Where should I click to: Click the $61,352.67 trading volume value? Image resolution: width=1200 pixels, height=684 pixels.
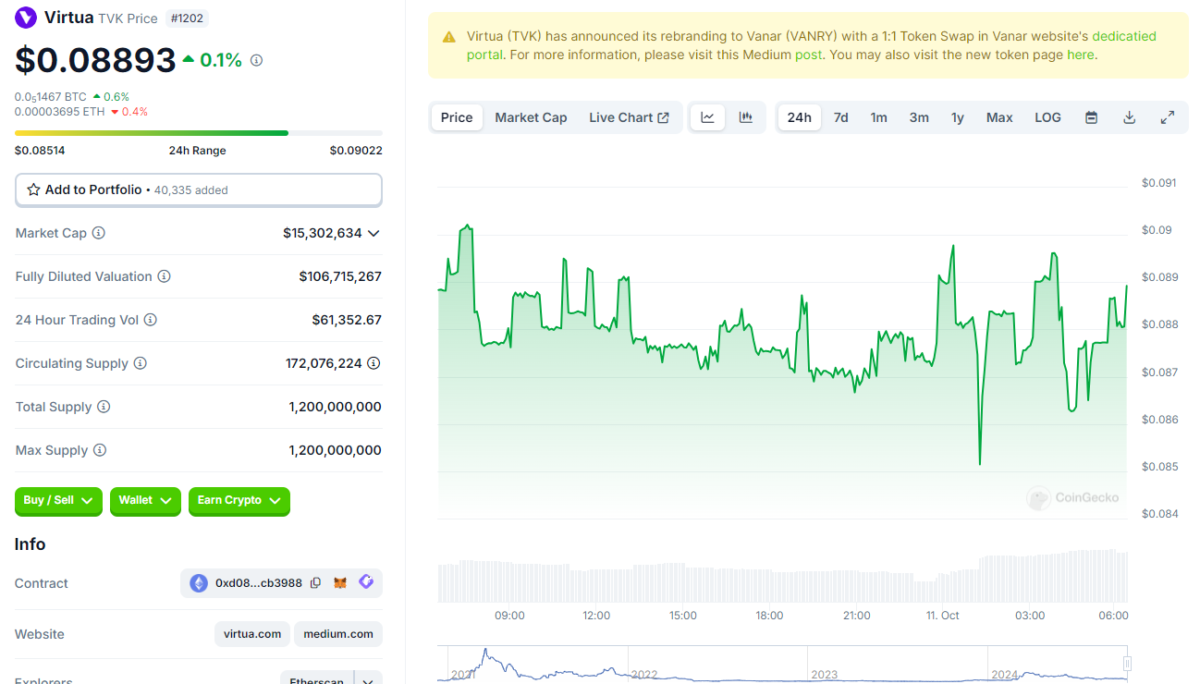click(x=346, y=320)
